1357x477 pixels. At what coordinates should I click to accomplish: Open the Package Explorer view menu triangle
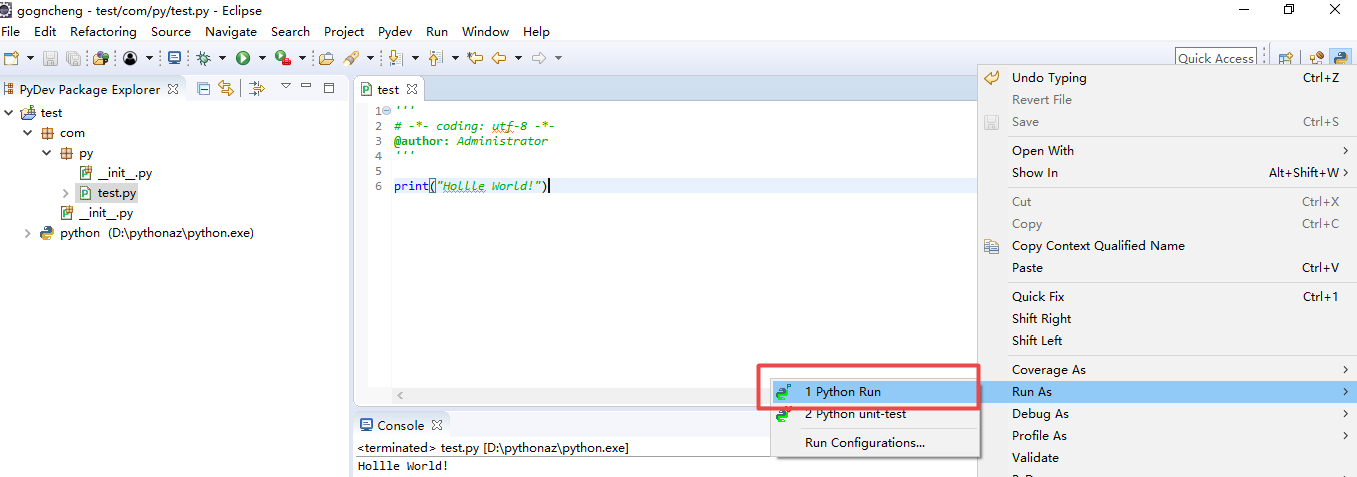point(285,86)
